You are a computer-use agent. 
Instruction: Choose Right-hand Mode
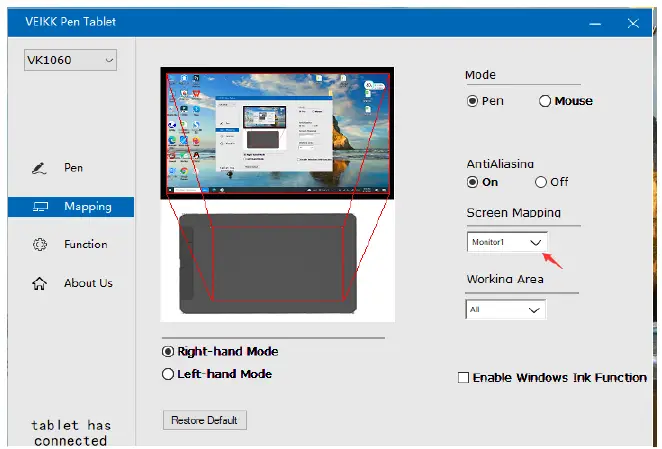(168, 352)
